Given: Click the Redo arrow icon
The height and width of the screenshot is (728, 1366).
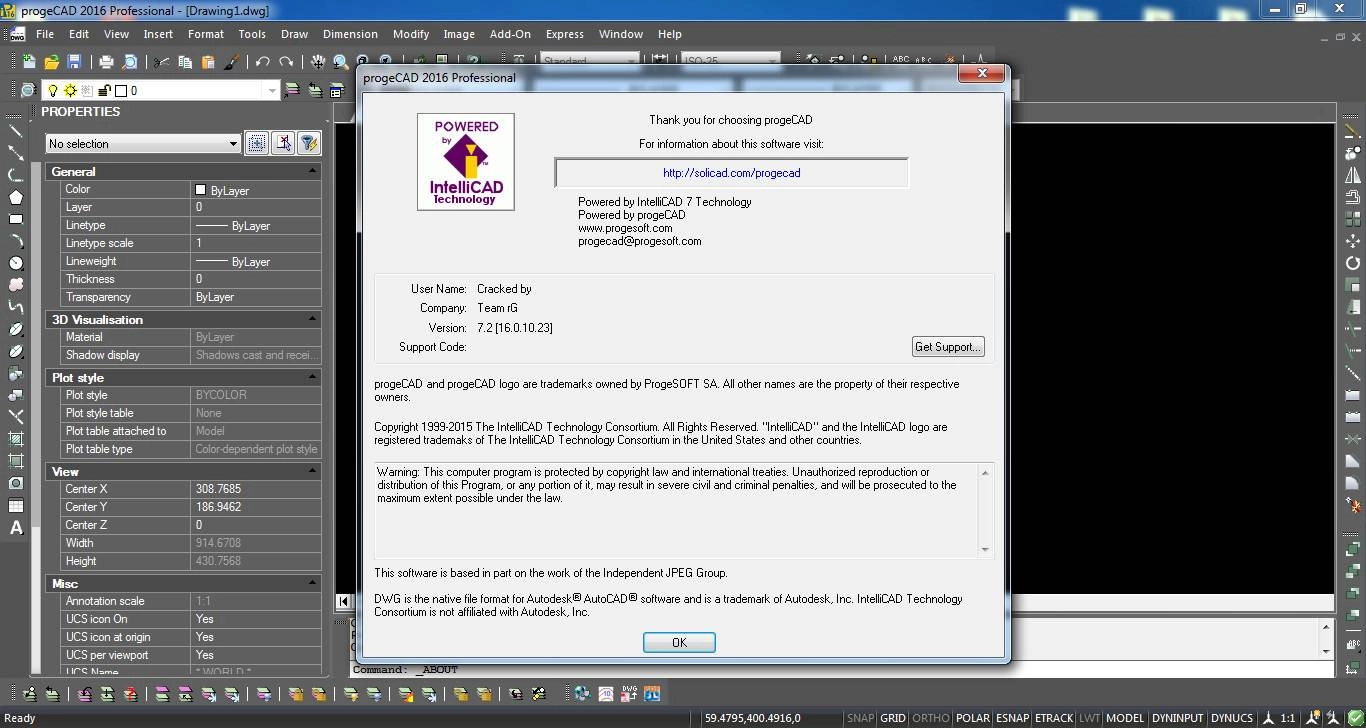Looking at the screenshot, I should 286,62.
